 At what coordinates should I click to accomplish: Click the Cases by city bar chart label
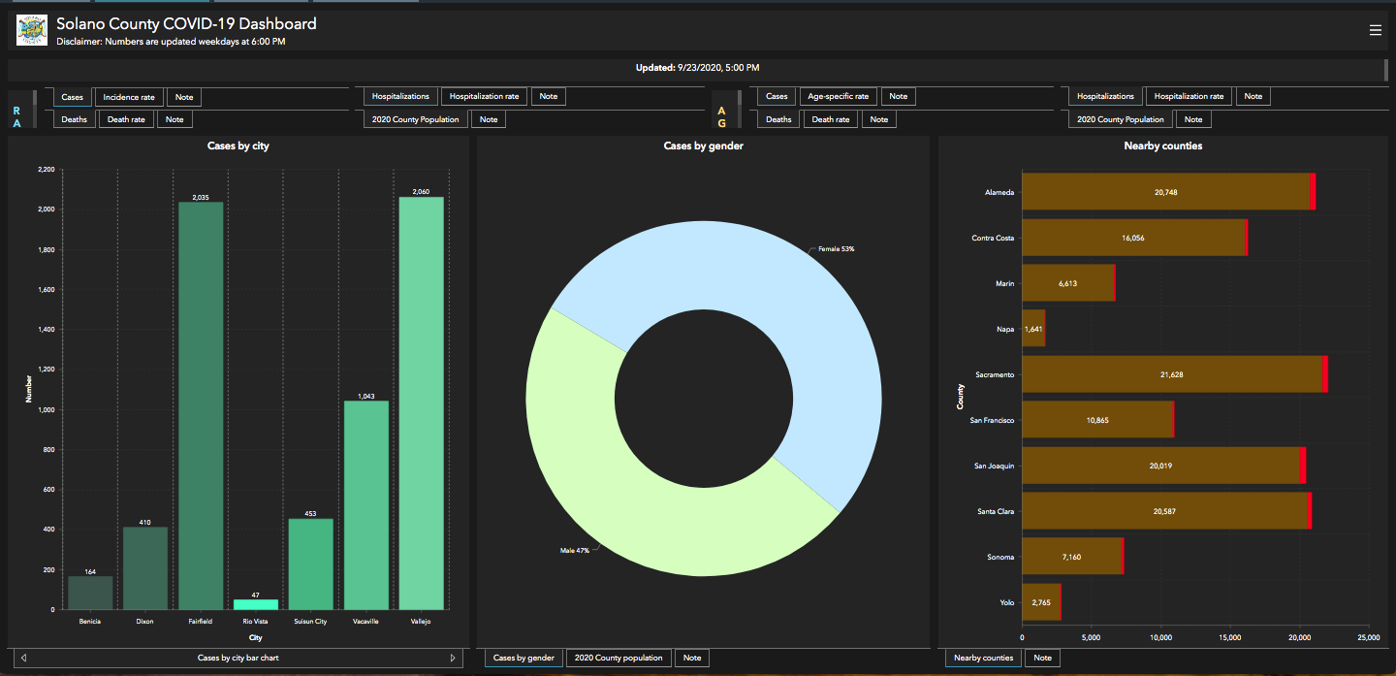[238, 658]
